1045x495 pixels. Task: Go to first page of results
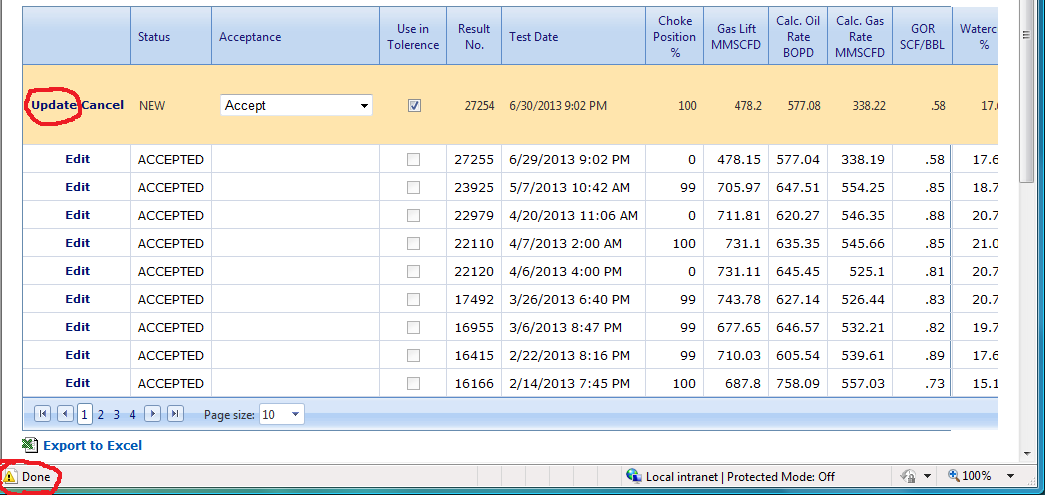coord(42,414)
